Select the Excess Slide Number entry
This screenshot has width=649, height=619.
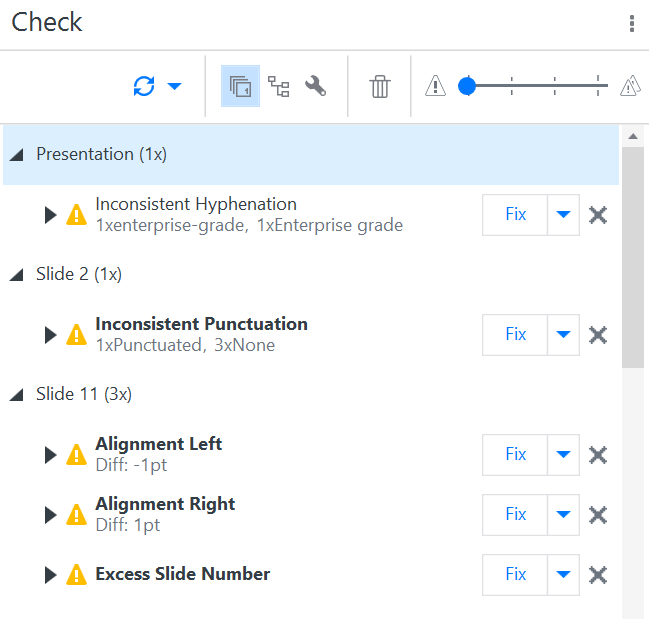pos(182,574)
